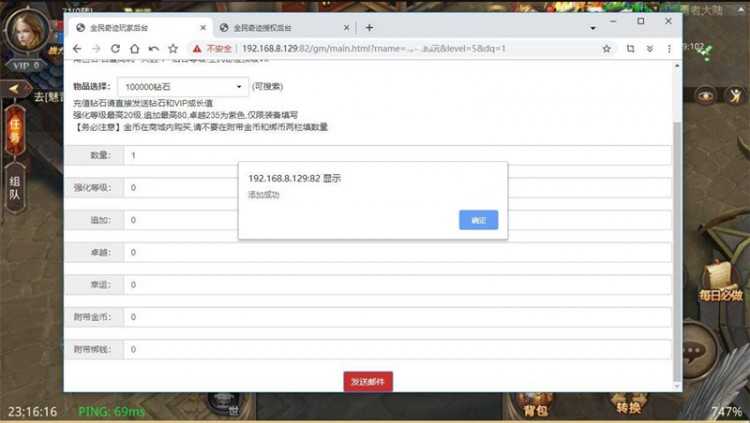
Task: Expand the double-chevron extensions icon
Action: 650,48
